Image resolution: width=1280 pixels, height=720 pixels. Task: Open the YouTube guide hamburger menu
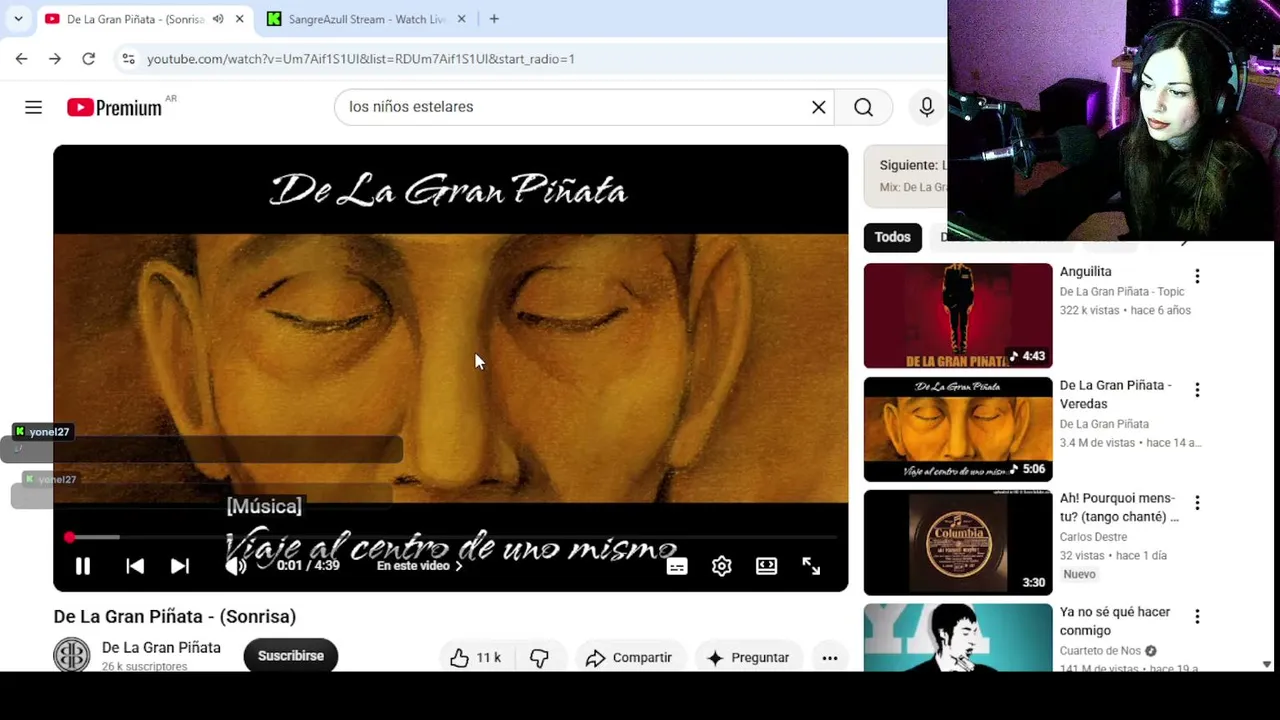pos(33,107)
